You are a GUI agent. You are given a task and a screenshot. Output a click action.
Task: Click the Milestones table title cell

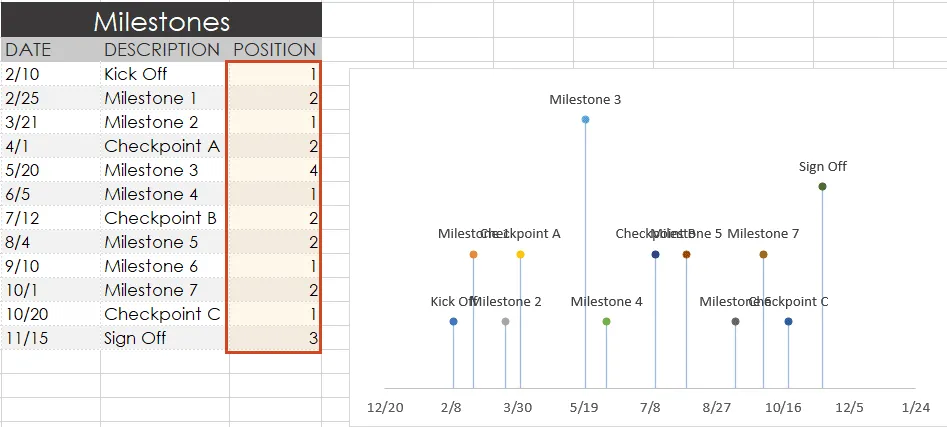(161, 21)
